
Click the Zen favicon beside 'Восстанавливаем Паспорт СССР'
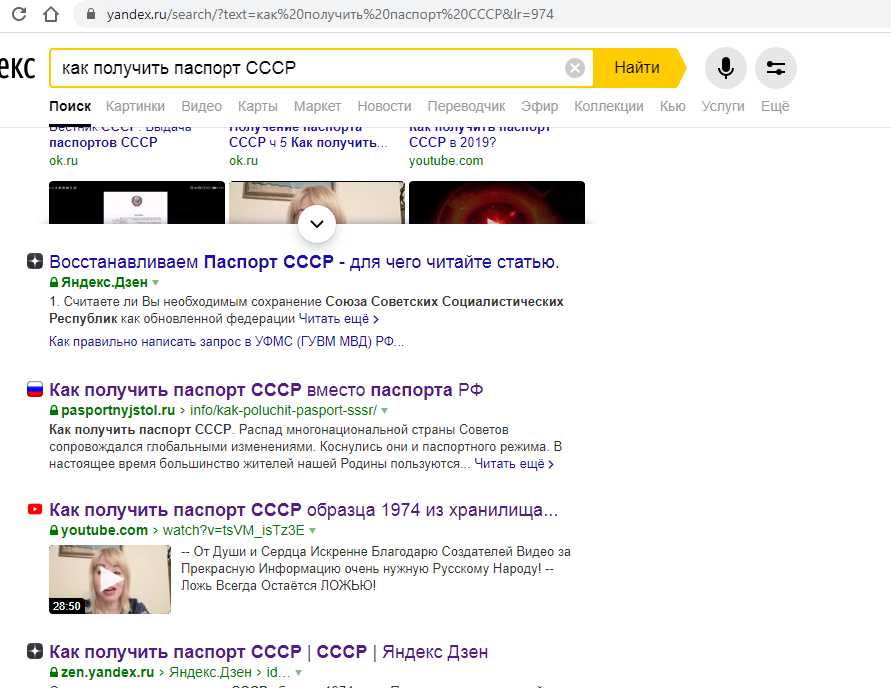click(35, 261)
